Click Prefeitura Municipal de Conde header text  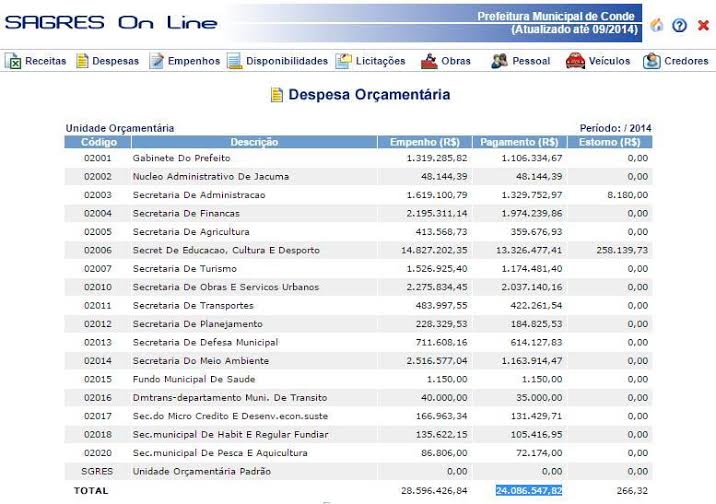point(556,16)
